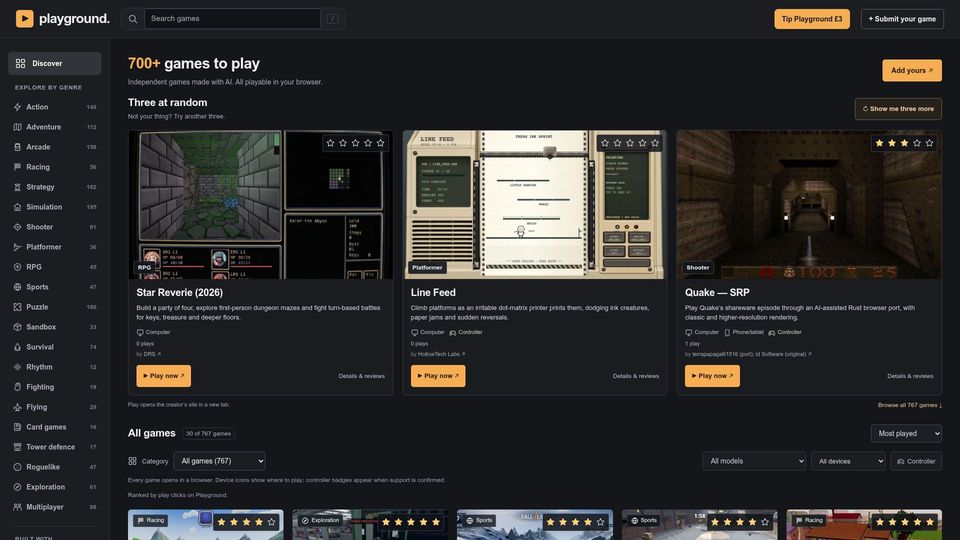The width and height of the screenshot is (960, 540).
Task: Open the DRS creator link
Action: pos(152,354)
